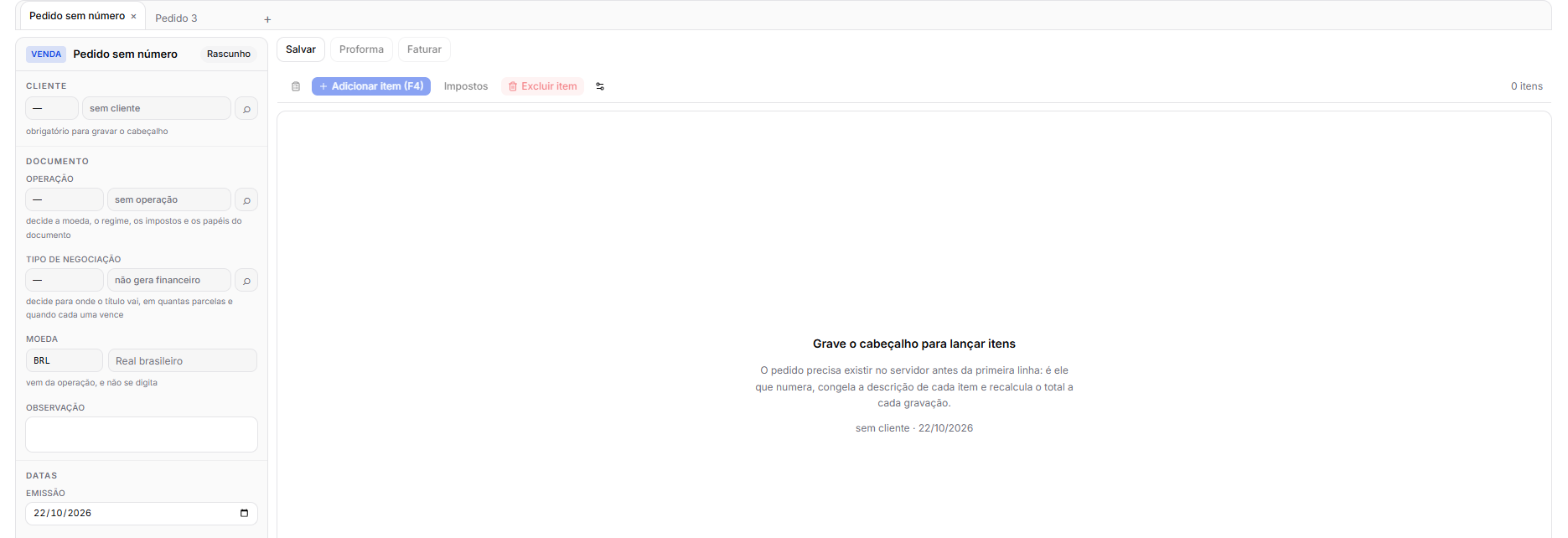Open a new tab with the plus icon
The width and height of the screenshot is (1568, 538).
pyautogui.click(x=267, y=19)
